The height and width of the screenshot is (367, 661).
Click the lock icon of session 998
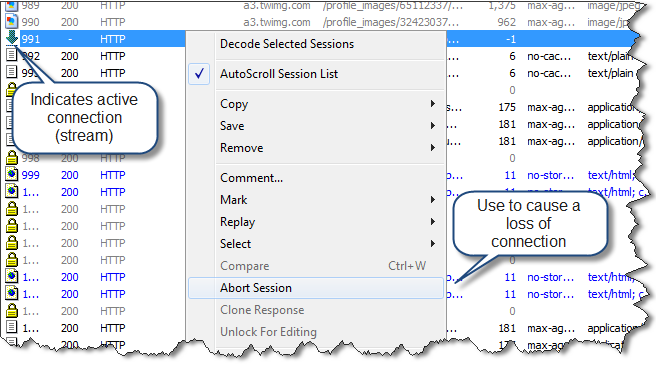click(12, 158)
